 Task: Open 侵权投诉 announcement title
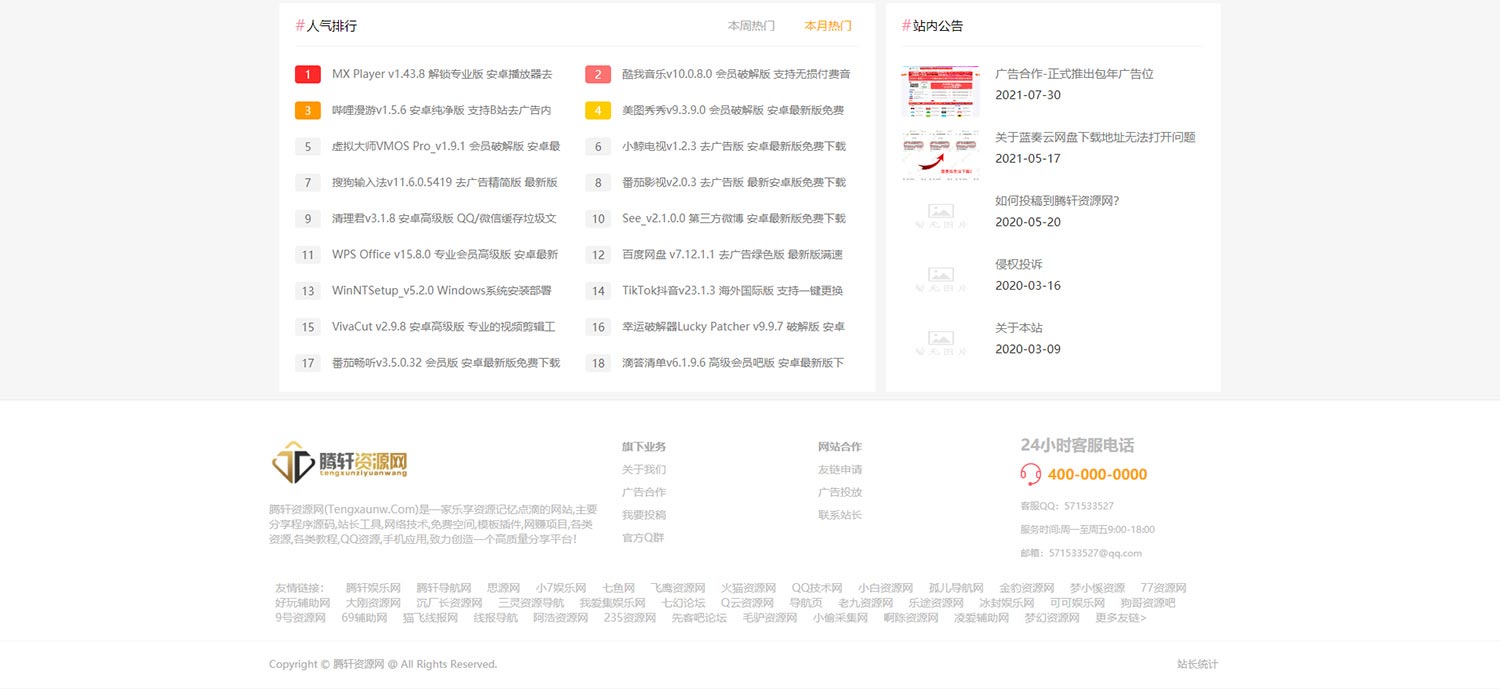tap(1019, 264)
